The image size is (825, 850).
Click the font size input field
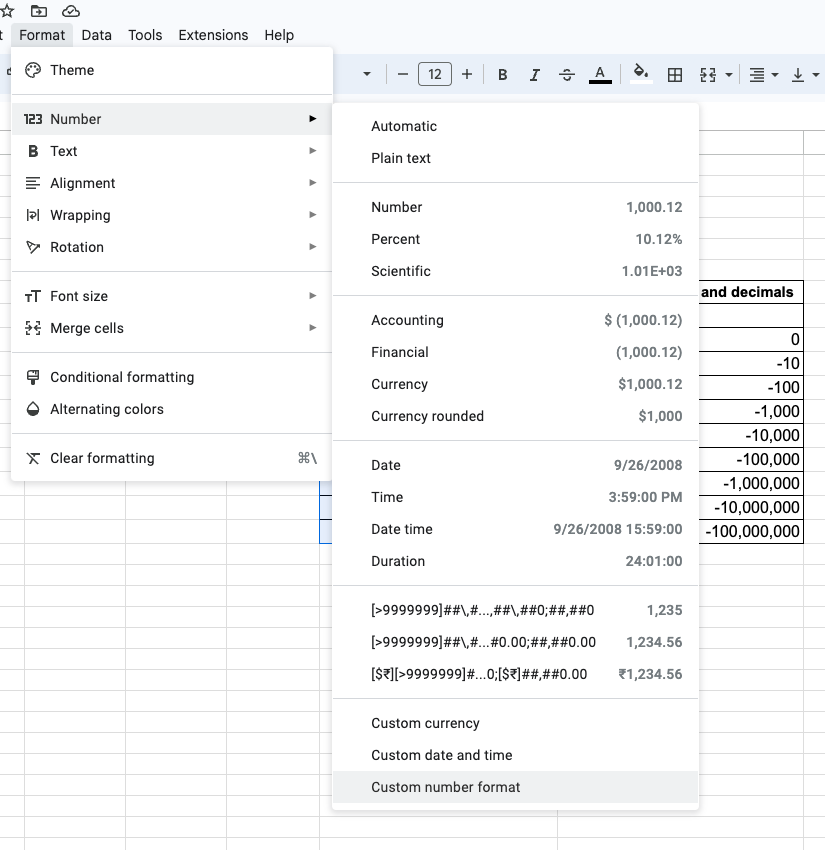(434, 74)
